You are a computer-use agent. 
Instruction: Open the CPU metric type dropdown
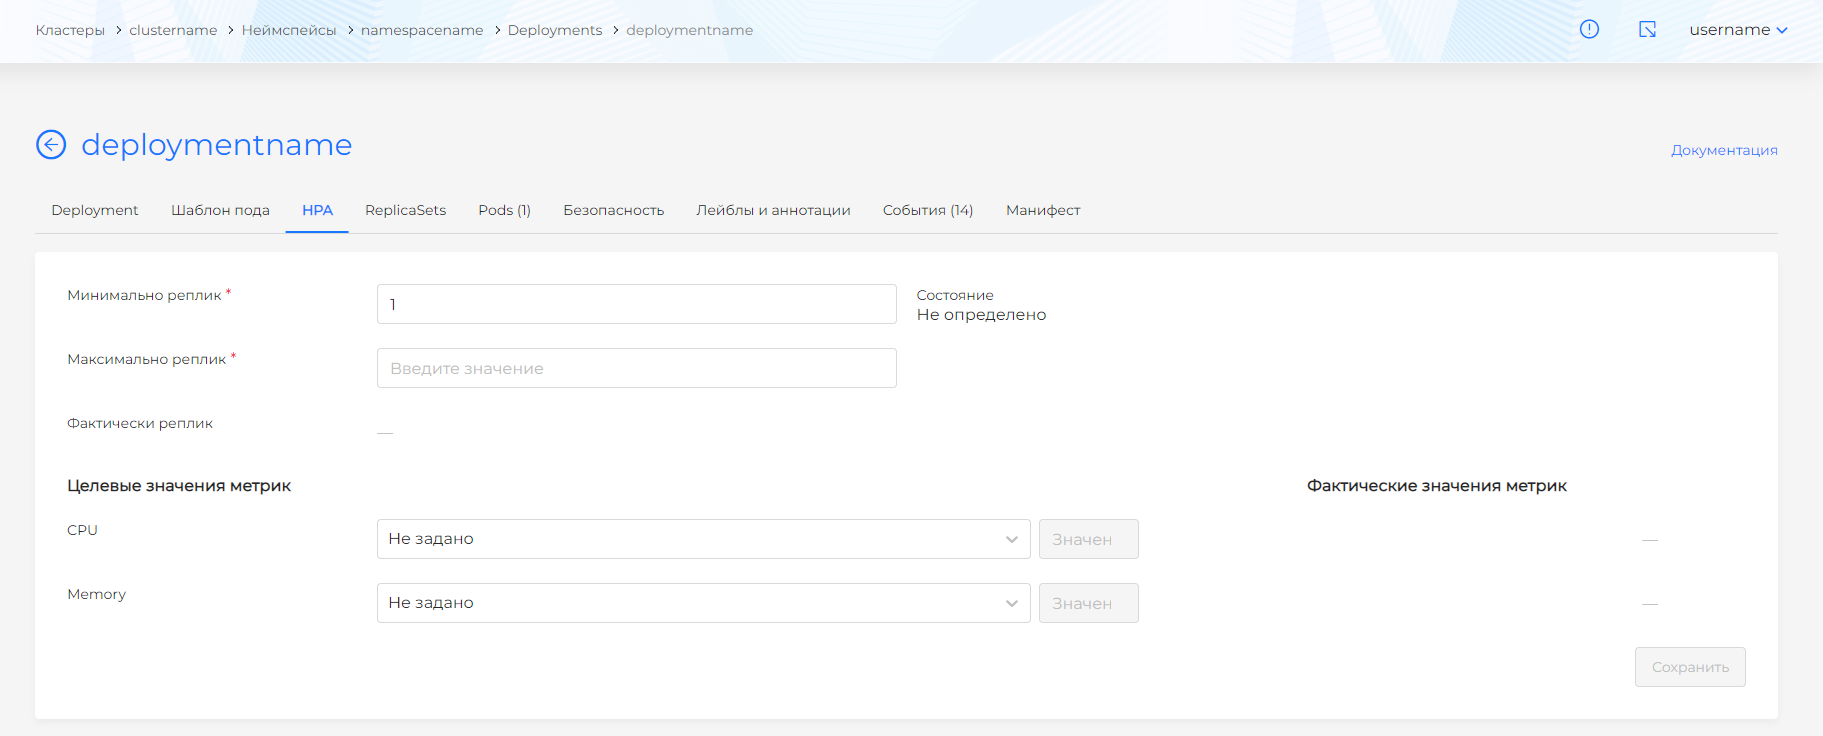click(x=703, y=539)
